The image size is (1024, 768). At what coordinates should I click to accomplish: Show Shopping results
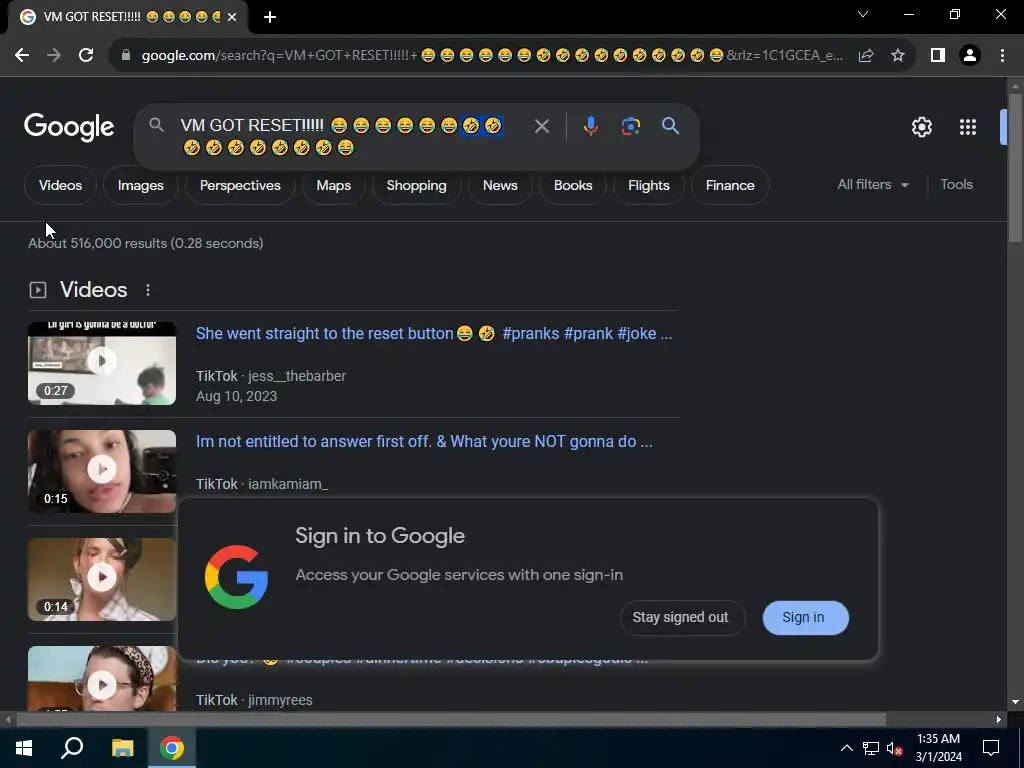[417, 185]
